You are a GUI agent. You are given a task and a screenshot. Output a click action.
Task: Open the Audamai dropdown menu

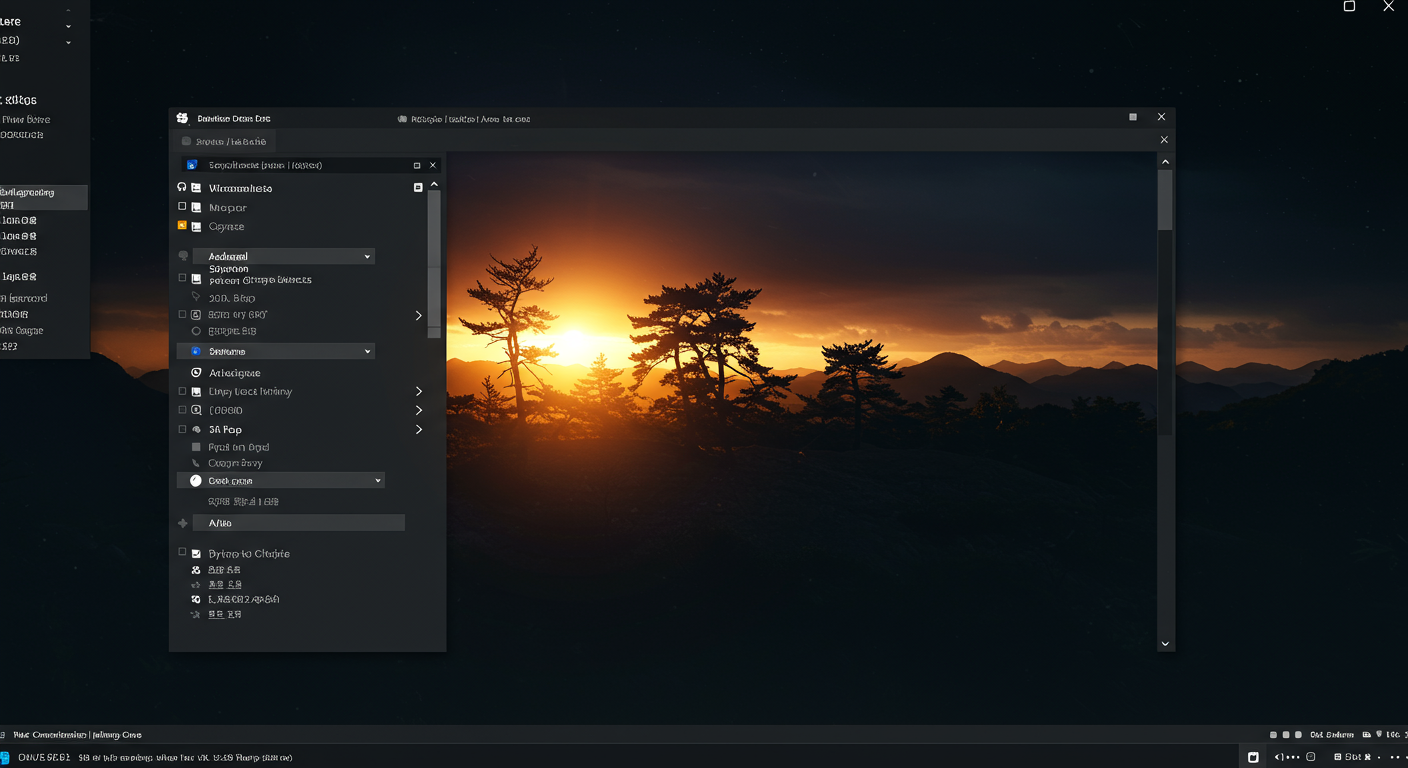click(x=284, y=255)
